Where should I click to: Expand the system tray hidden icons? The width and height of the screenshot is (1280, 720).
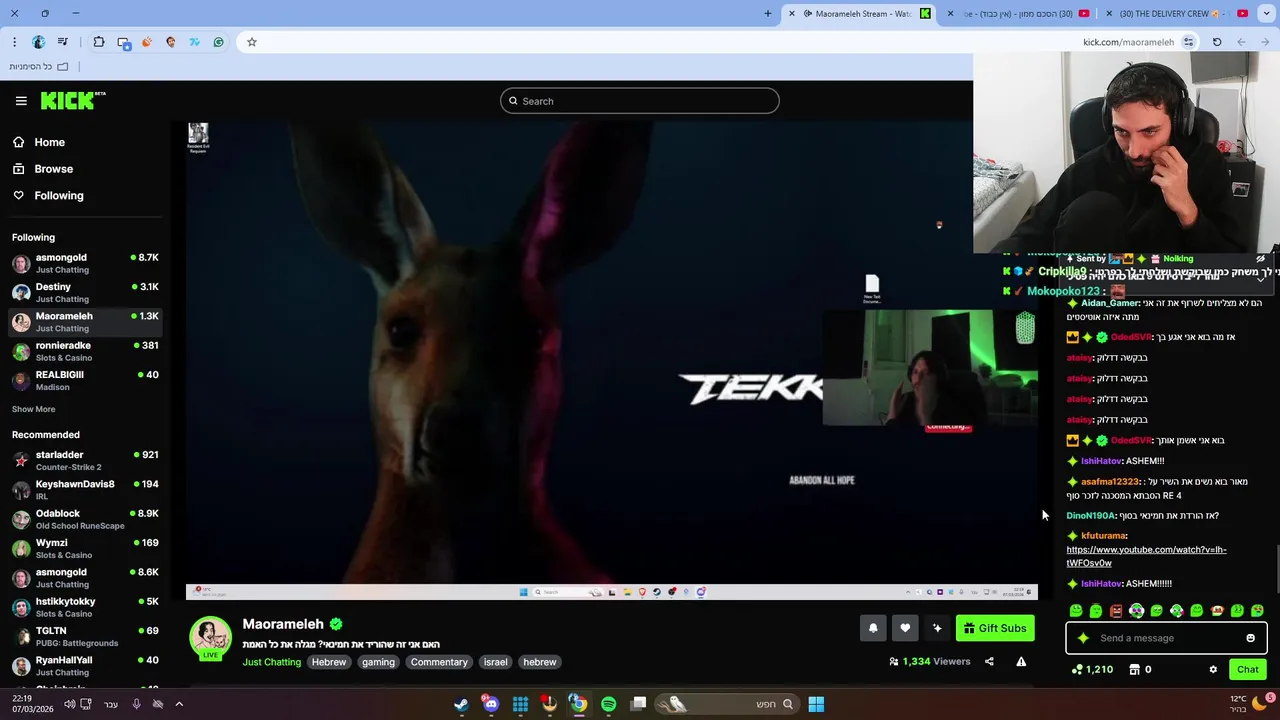click(x=179, y=704)
